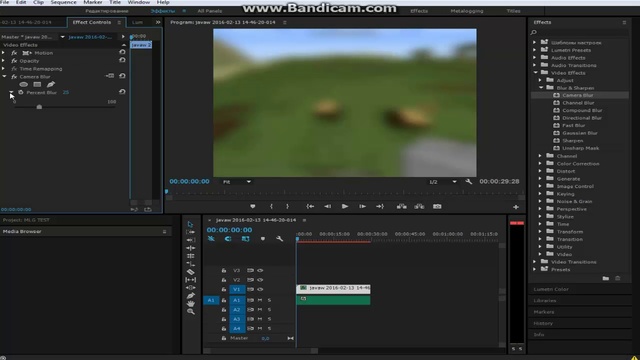Screen dimensions: 640x360
Task: Click Export Frame camera icon
Action: 437,207
